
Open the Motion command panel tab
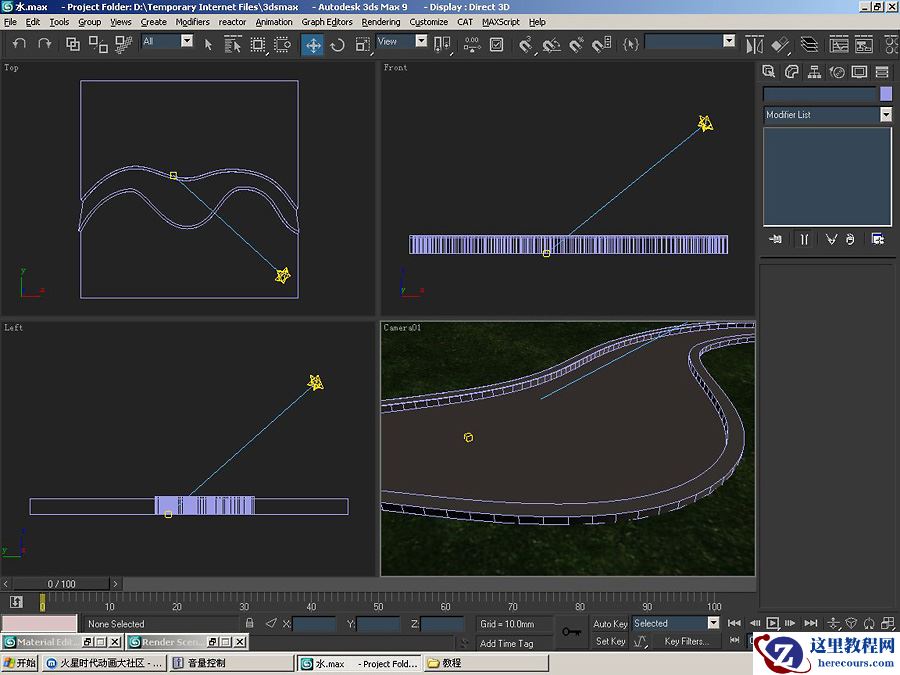click(x=837, y=72)
